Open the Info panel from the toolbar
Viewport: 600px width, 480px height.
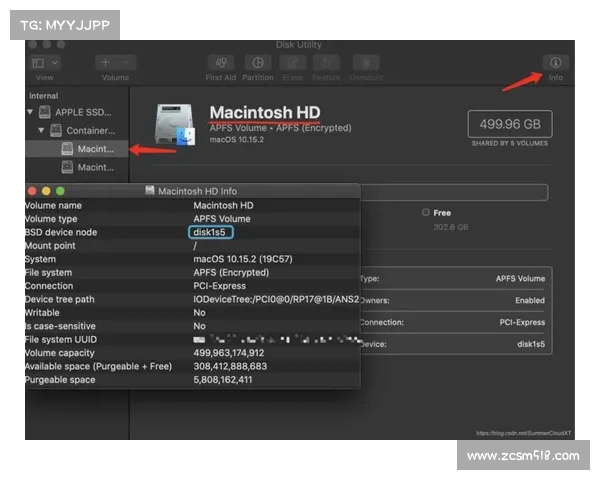click(x=555, y=62)
